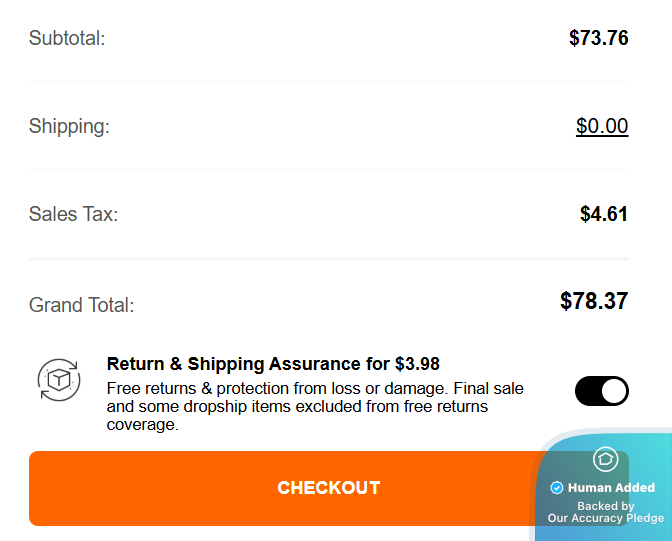Select the $73.76 subtotal amount
This screenshot has width=672, height=541.
[x=598, y=39]
